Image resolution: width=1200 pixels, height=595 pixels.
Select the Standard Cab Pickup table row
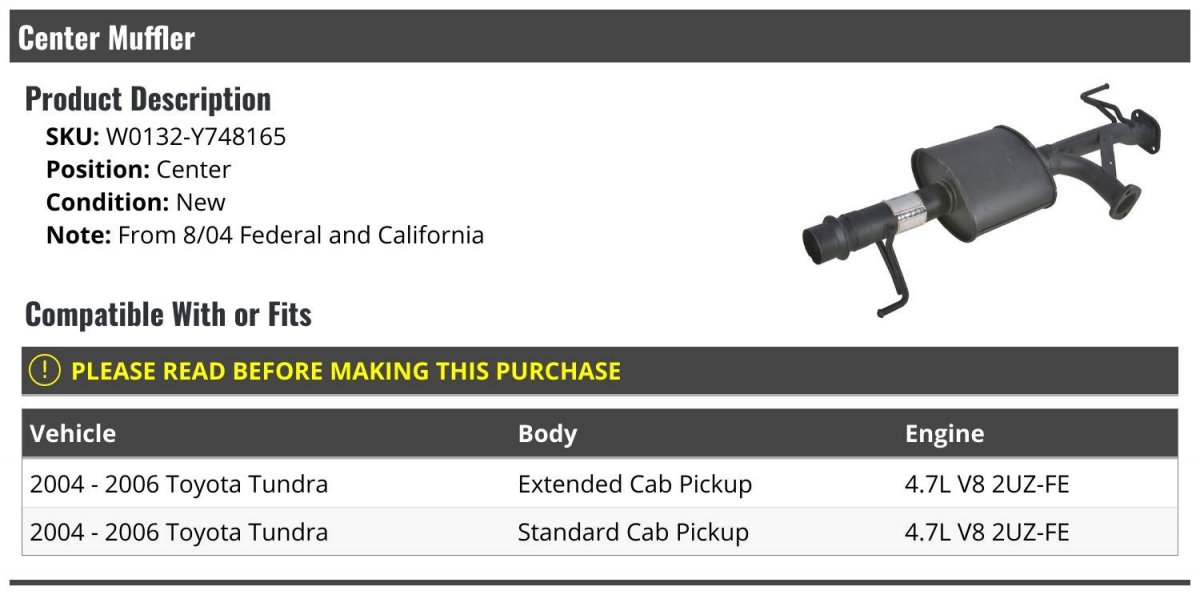click(600, 532)
